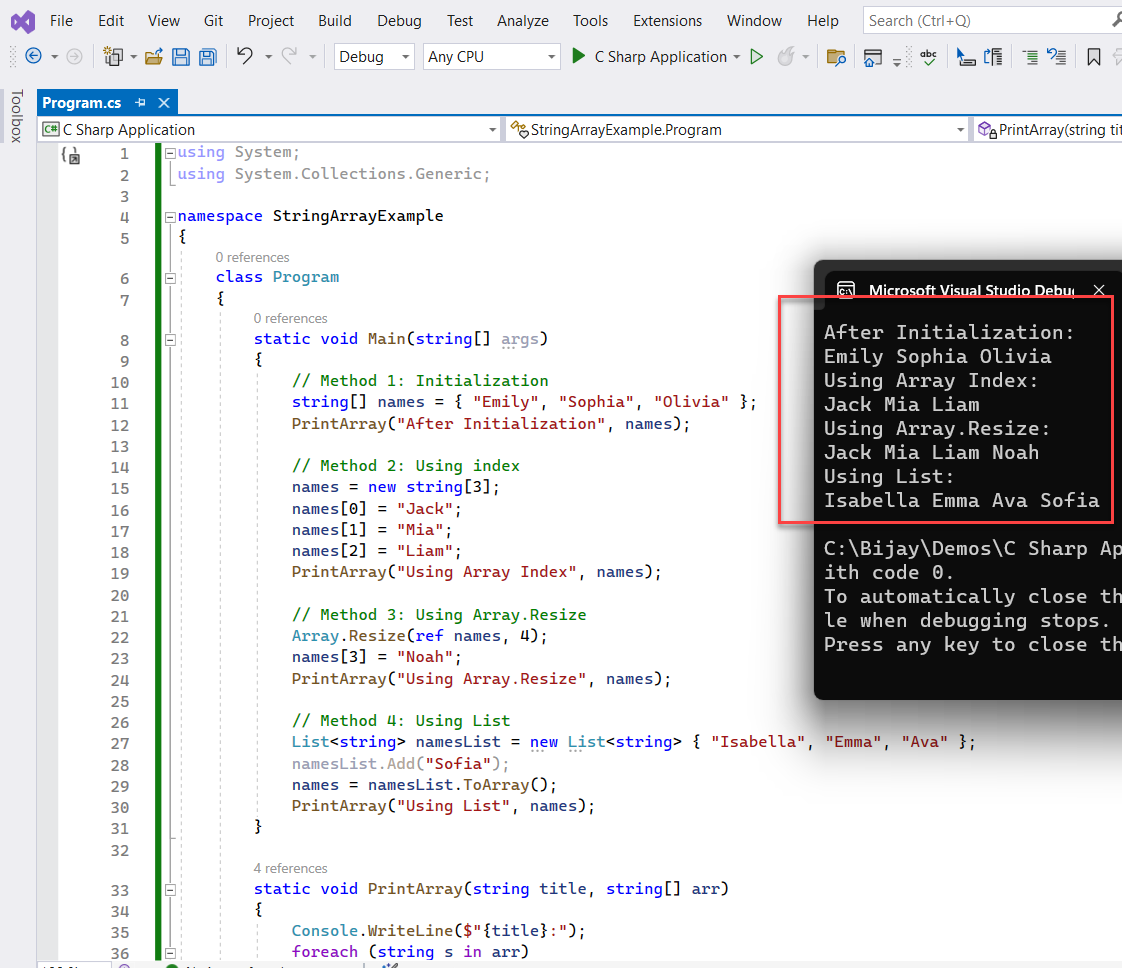Click 4 references above PrintArray
The width and height of the screenshot is (1122, 968).
point(291,869)
